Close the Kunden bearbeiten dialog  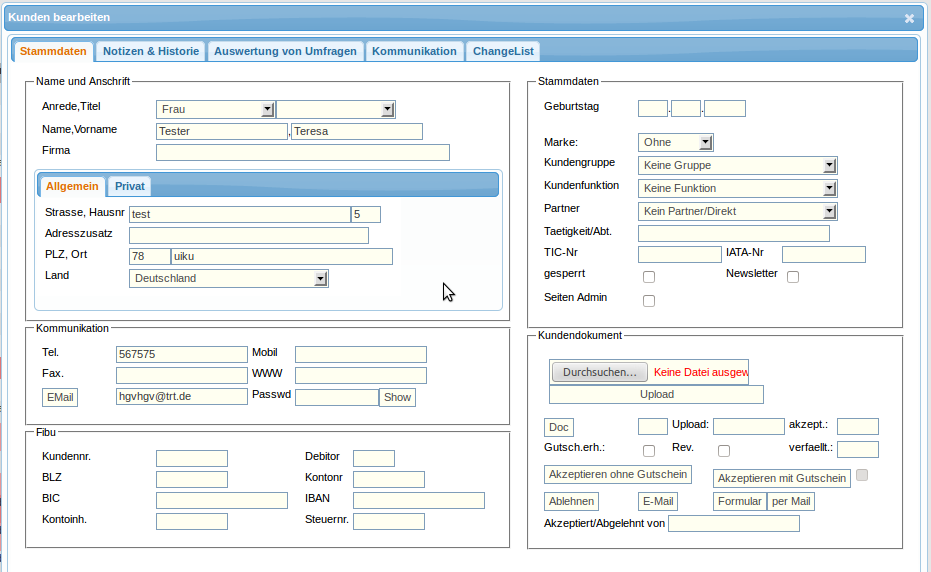click(909, 18)
